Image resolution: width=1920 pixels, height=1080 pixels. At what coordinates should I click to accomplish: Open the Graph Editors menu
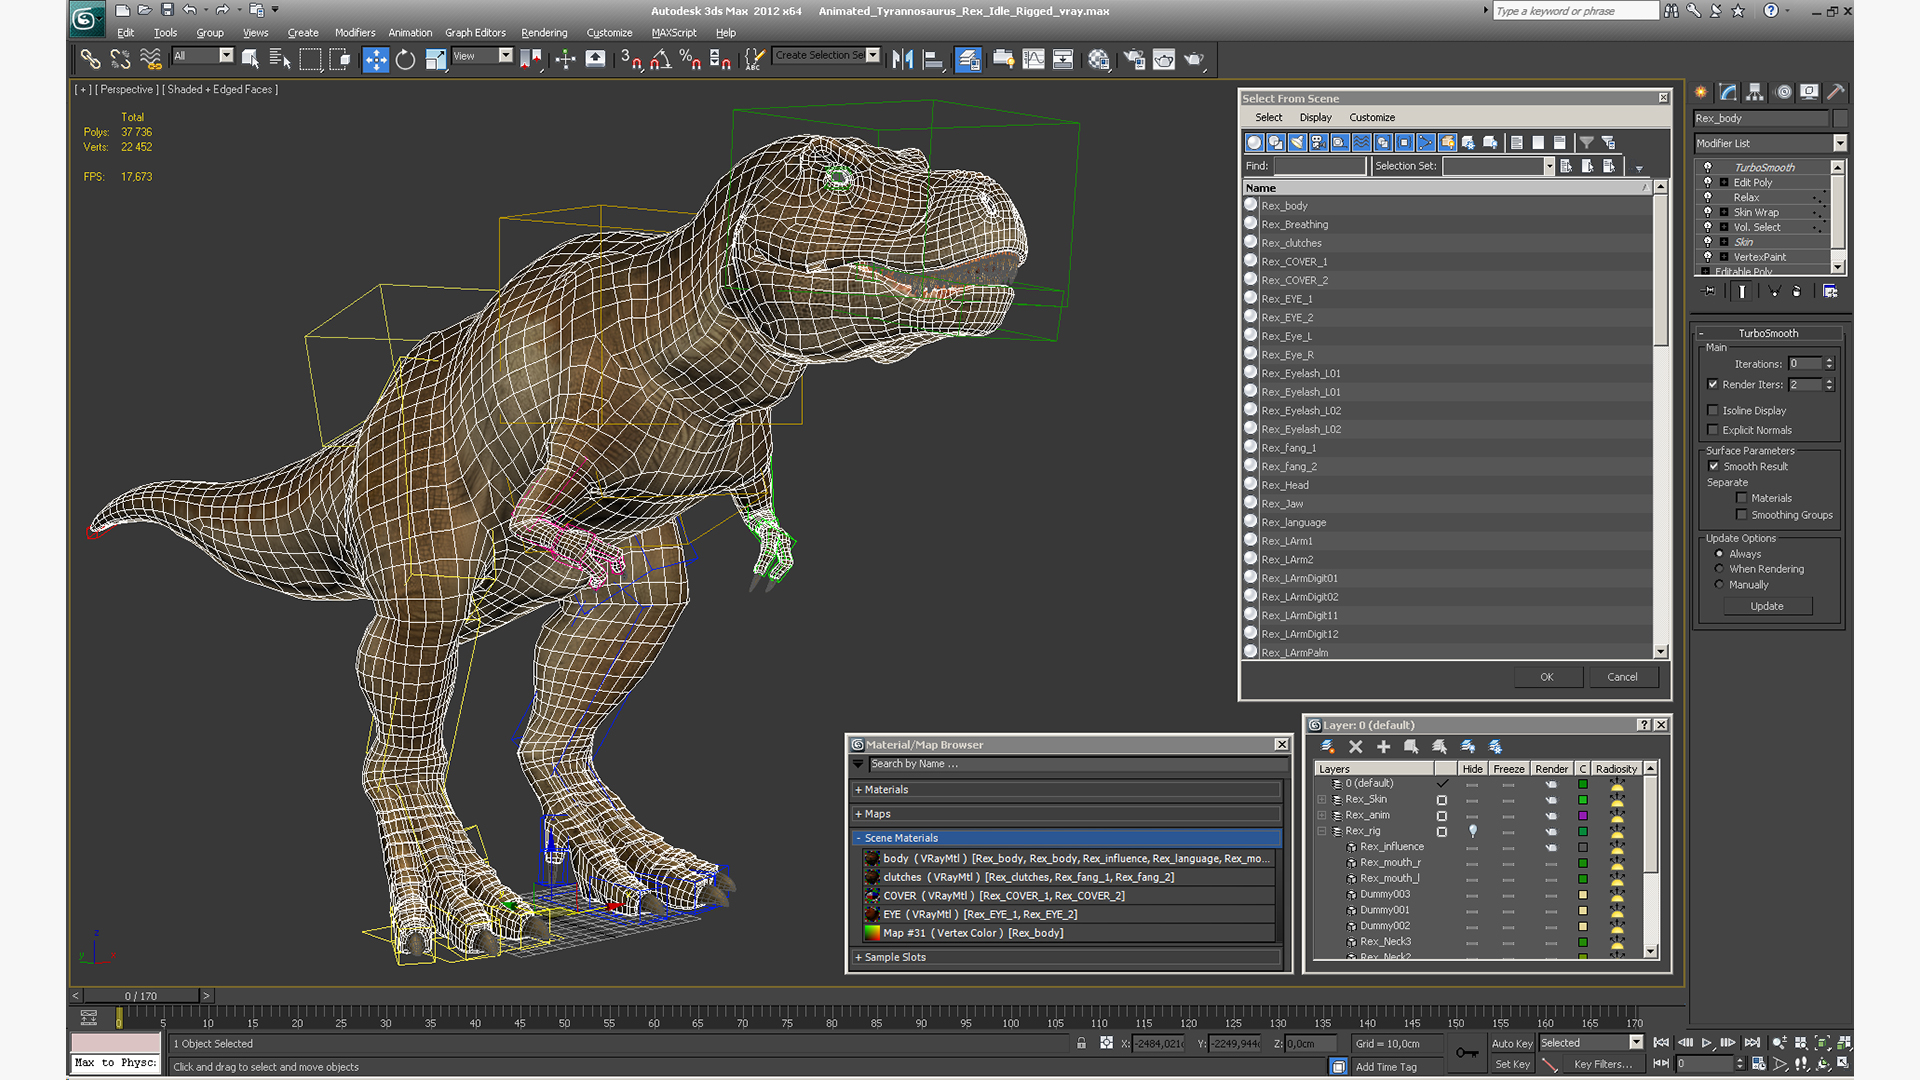pos(475,33)
